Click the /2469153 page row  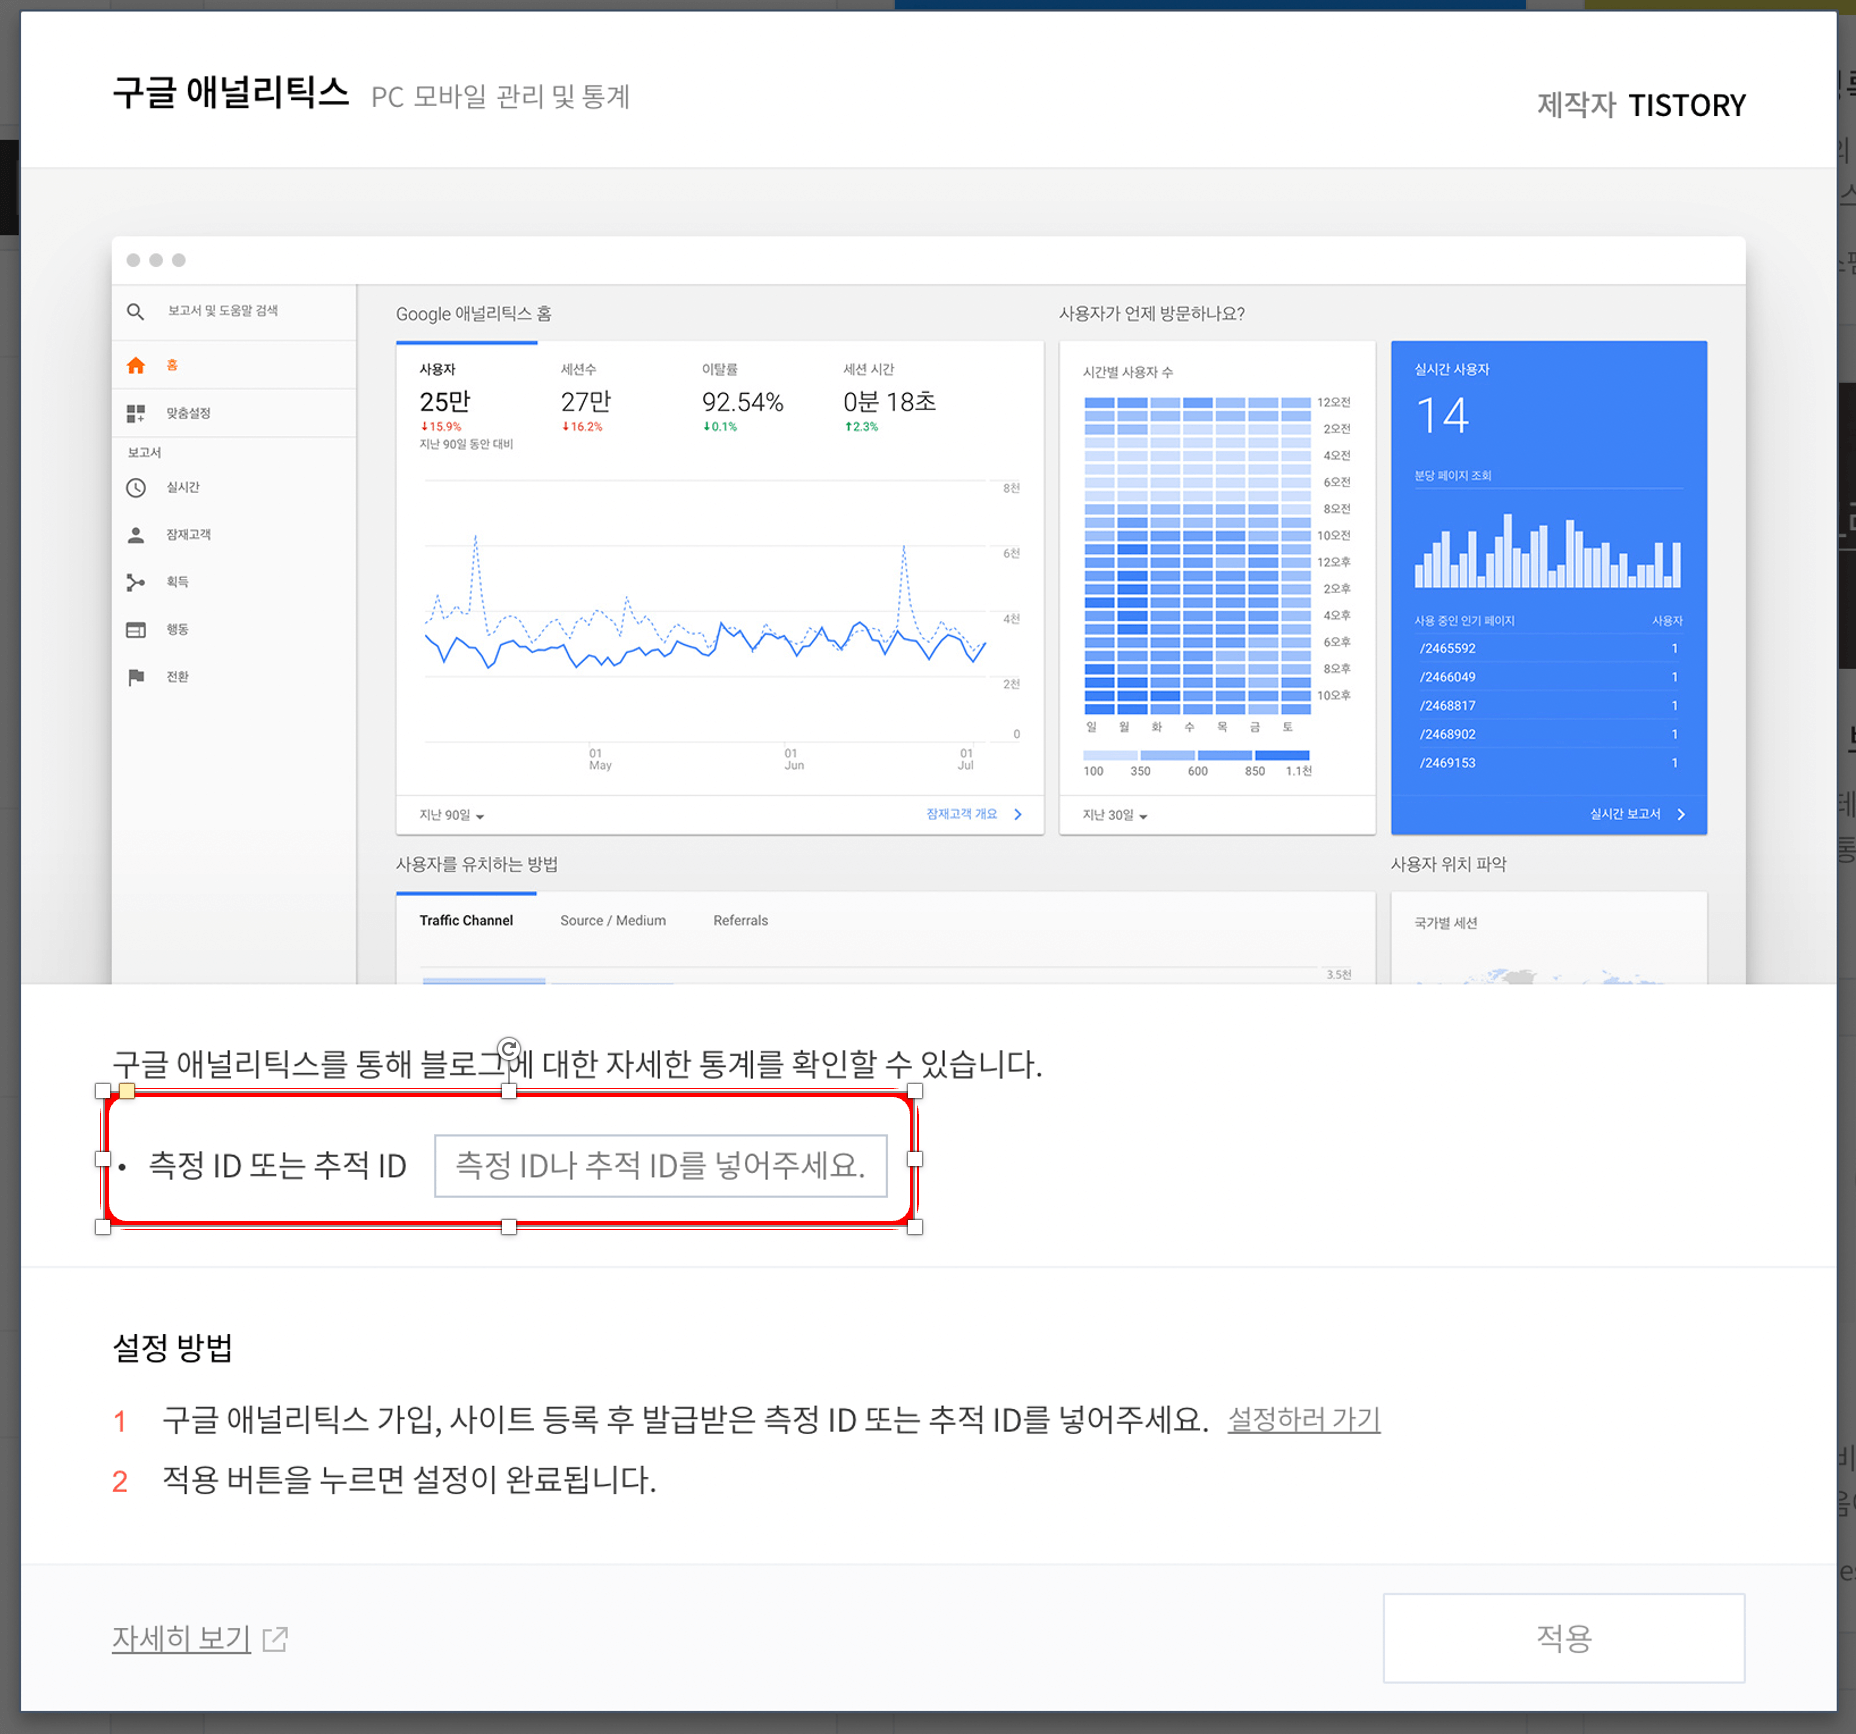[x=1548, y=762]
